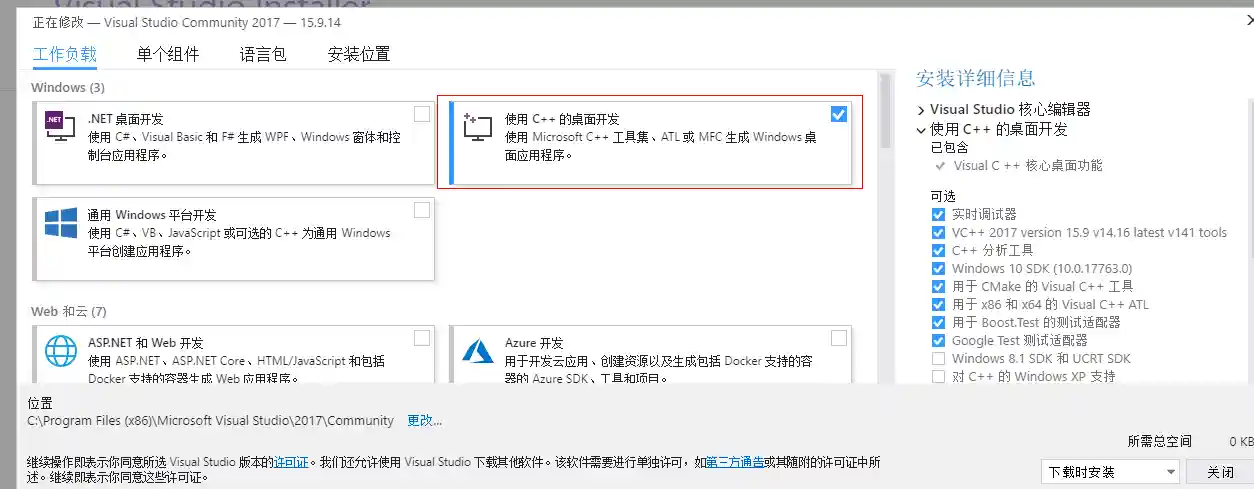Switch to the 工作负载 tab
The image size is (1254, 489).
click(64, 54)
